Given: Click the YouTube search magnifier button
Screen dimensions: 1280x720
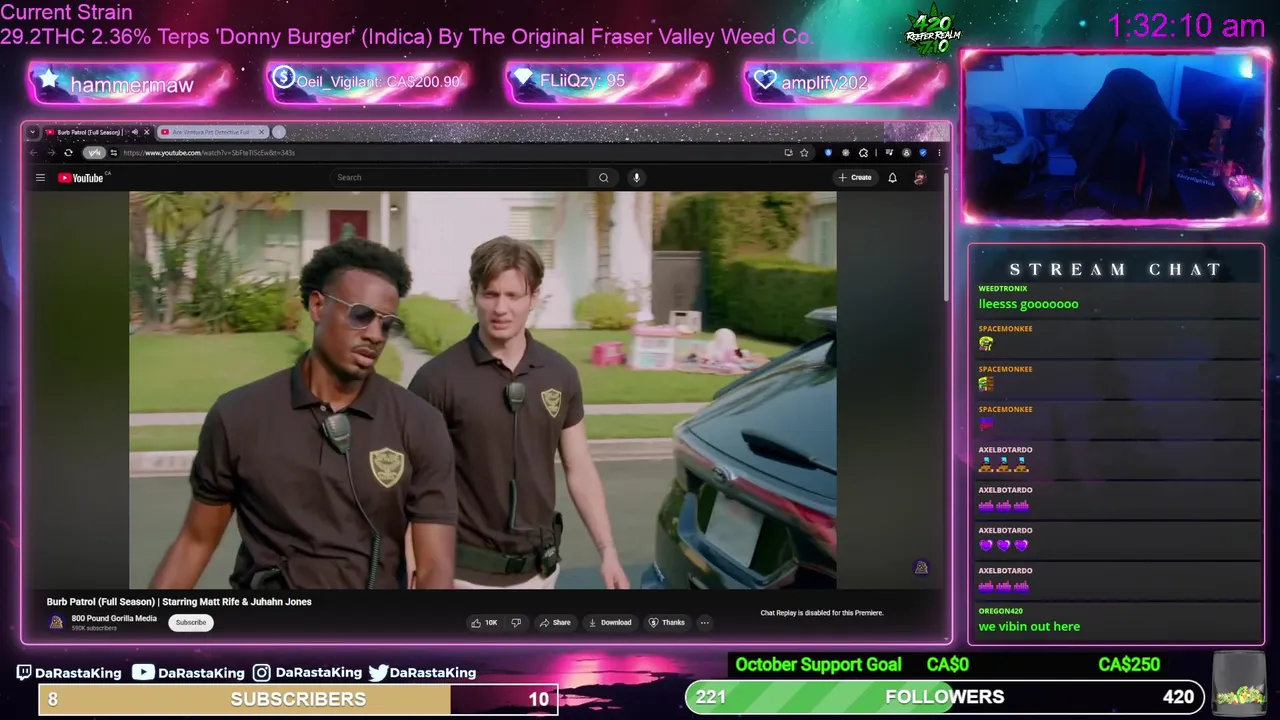Looking at the screenshot, I should click(x=603, y=178).
